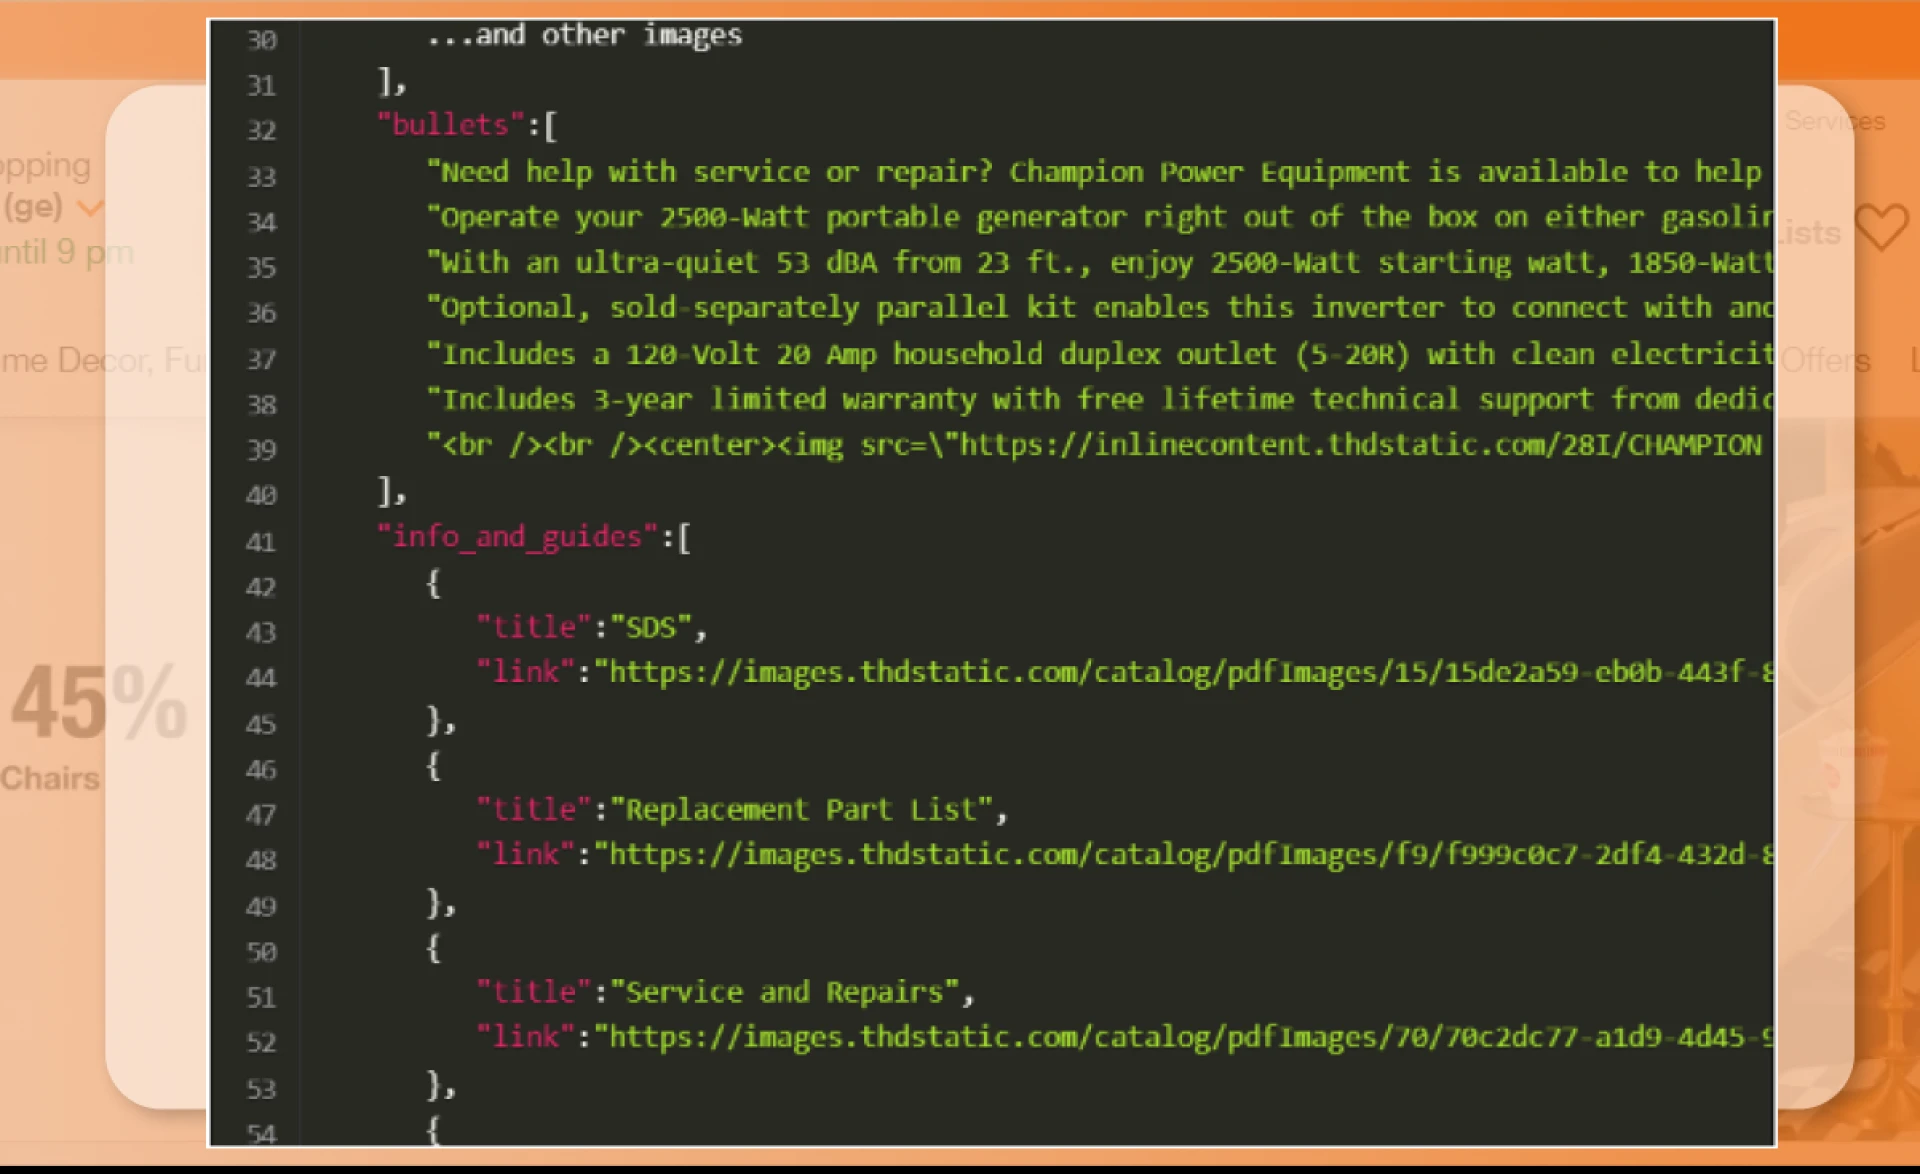Viewport: 1920px width, 1174px height.
Task: Click the 45% promotional banner
Action: [x=98, y=703]
